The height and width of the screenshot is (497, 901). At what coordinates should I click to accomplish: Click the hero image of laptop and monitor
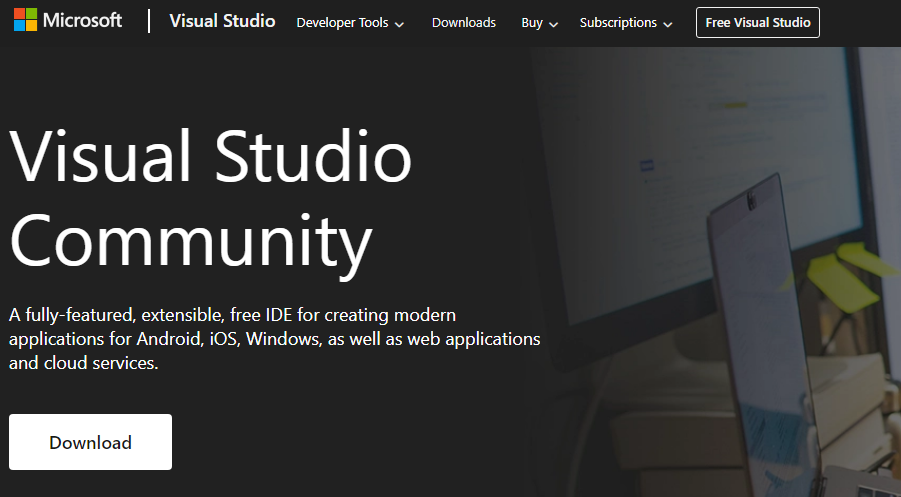click(715, 272)
